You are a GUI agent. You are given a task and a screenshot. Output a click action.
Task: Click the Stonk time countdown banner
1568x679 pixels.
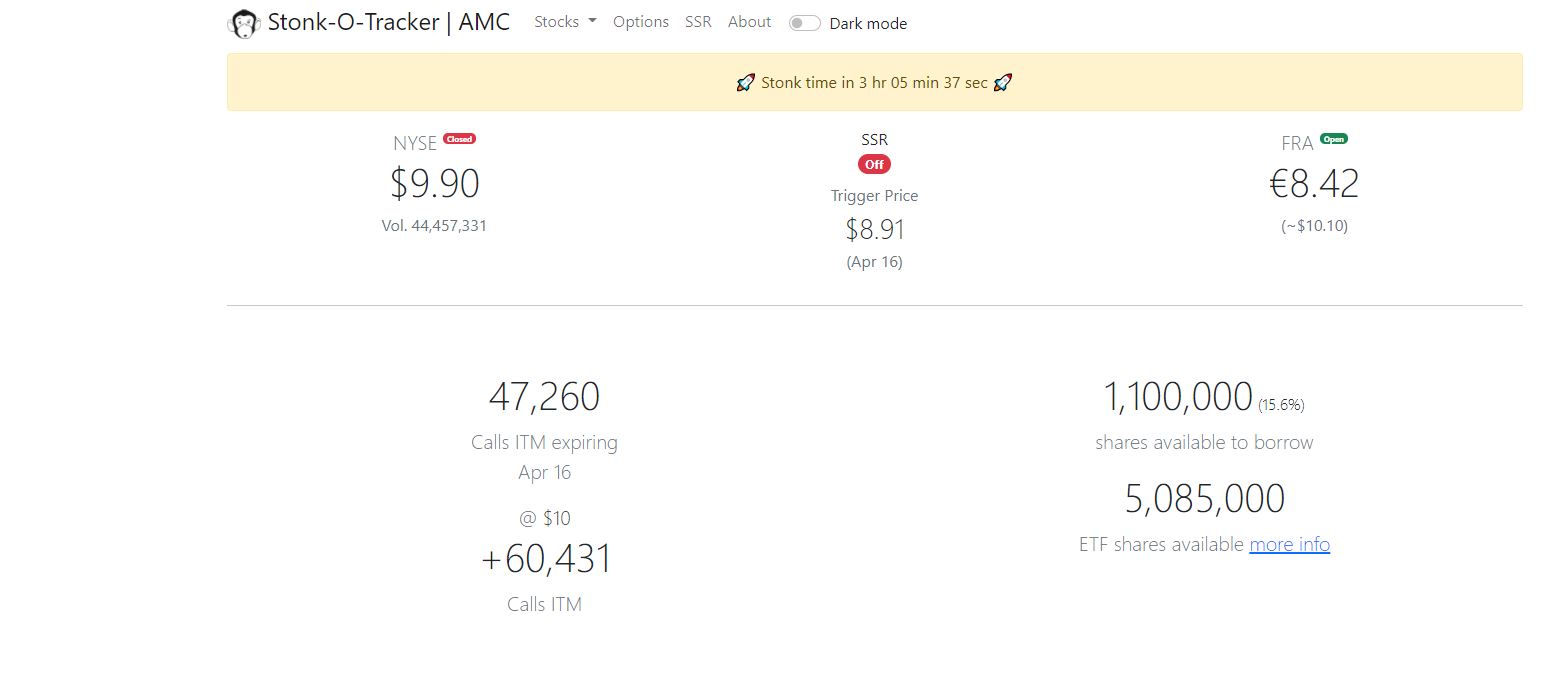874,83
